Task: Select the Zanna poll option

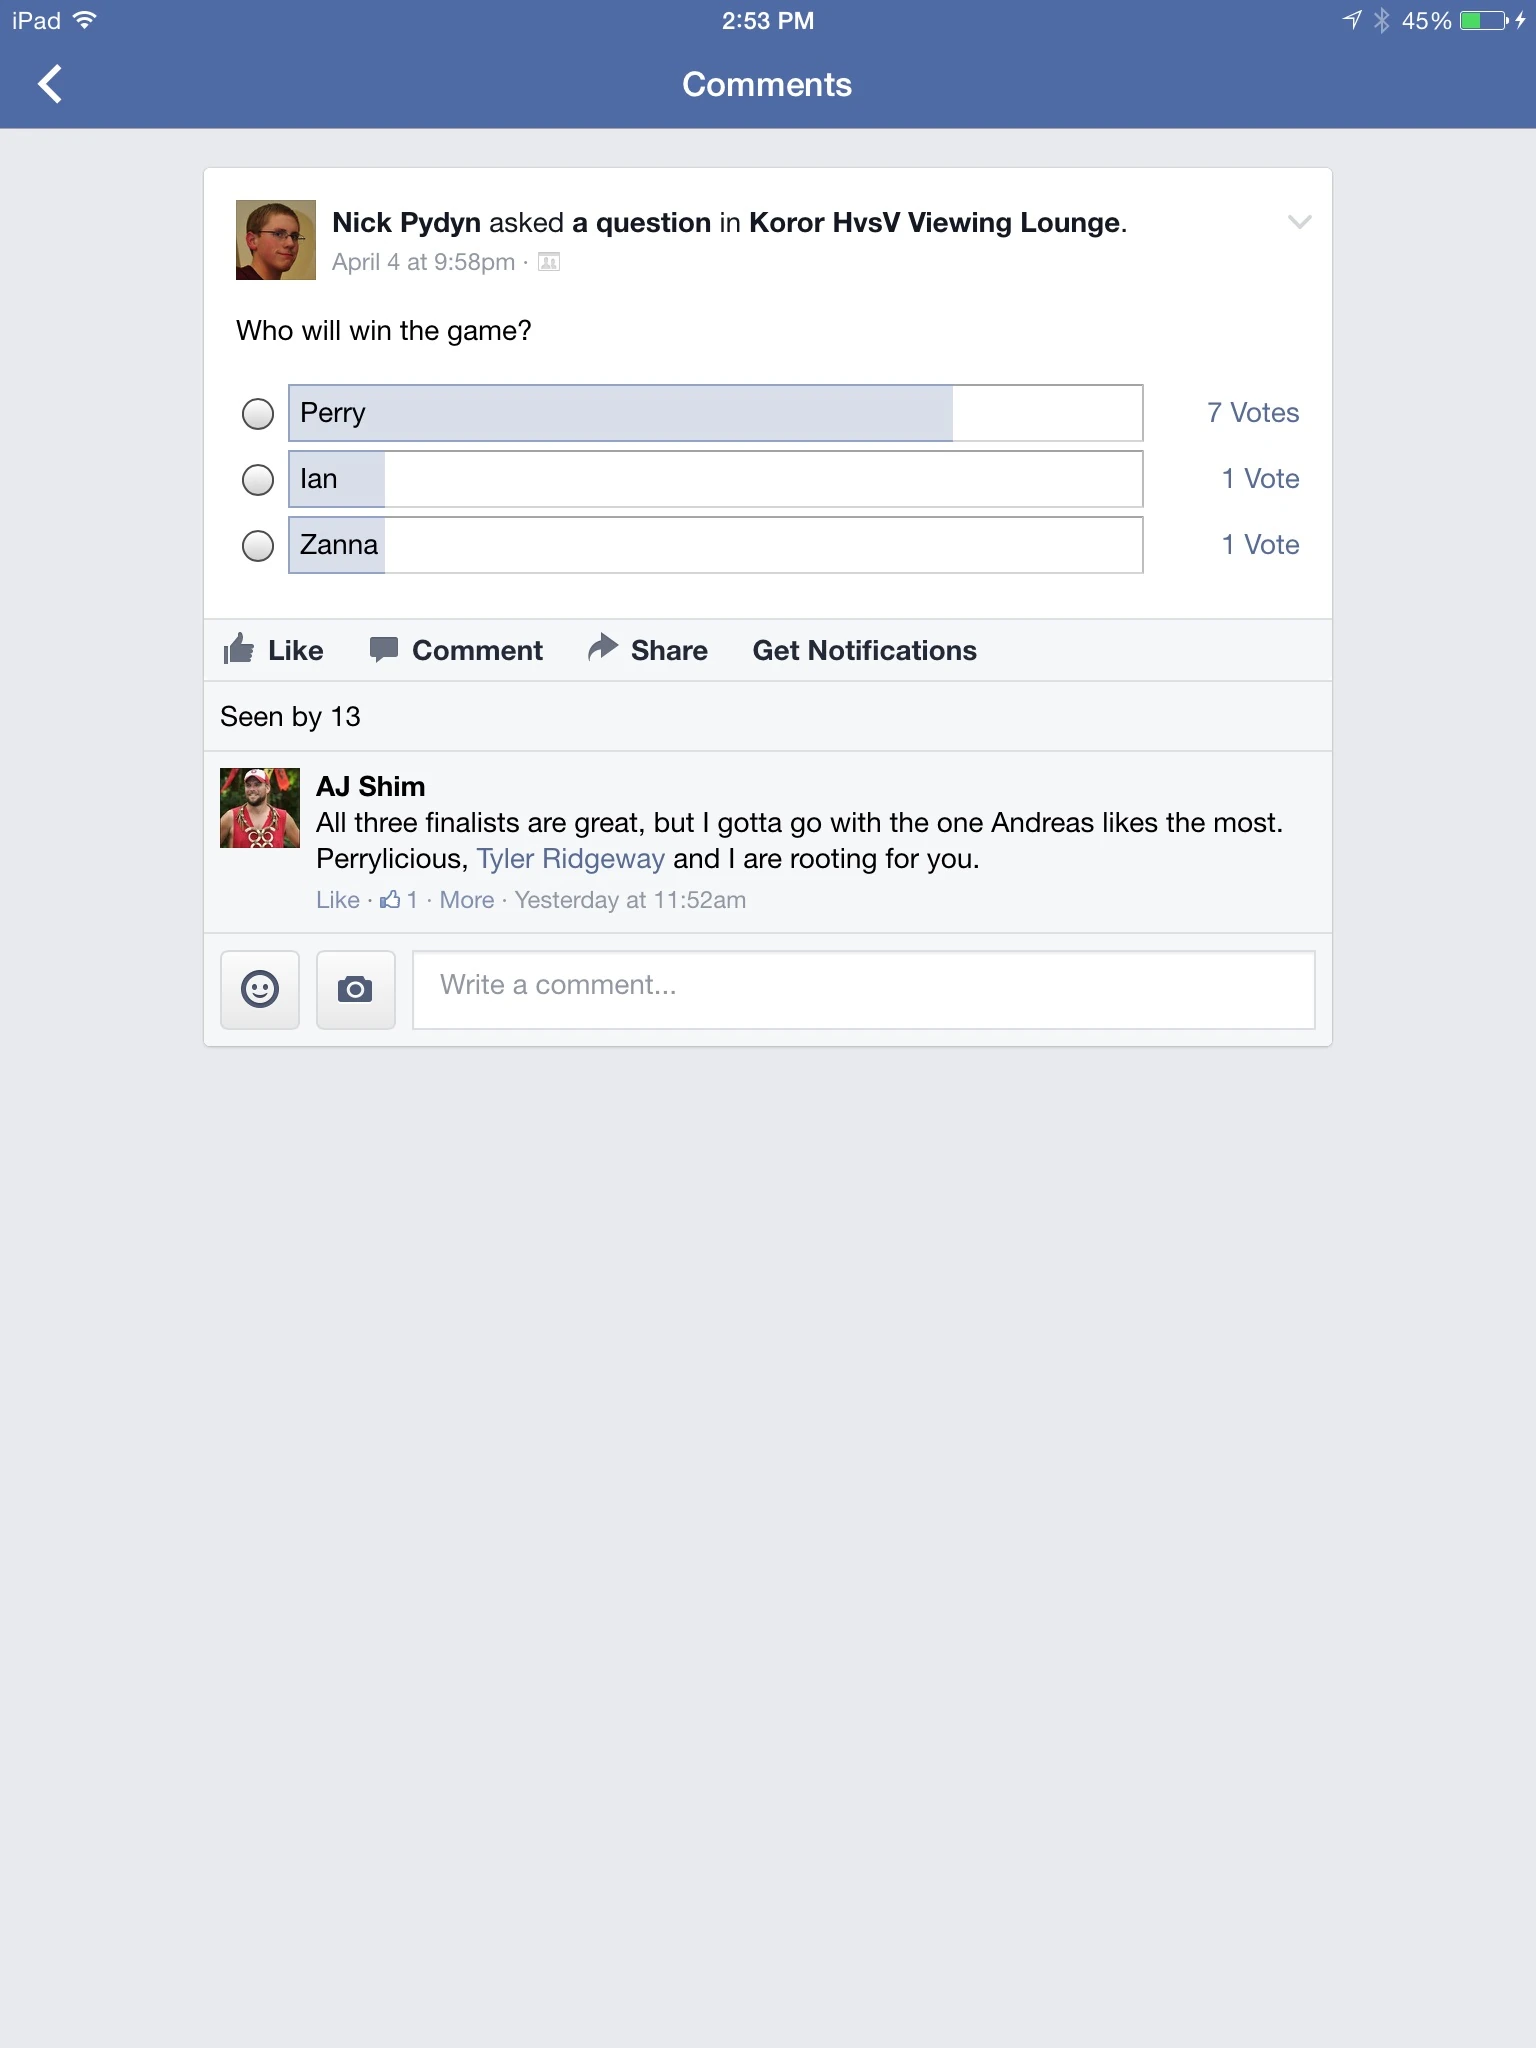Action: click(x=258, y=545)
